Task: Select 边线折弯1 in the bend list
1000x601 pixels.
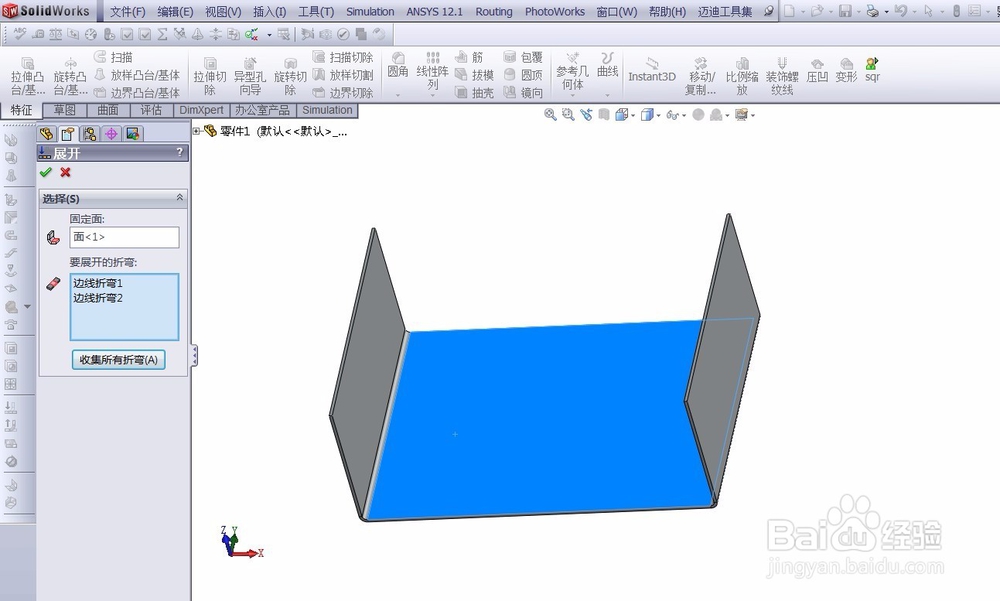Action: tap(98, 283)
